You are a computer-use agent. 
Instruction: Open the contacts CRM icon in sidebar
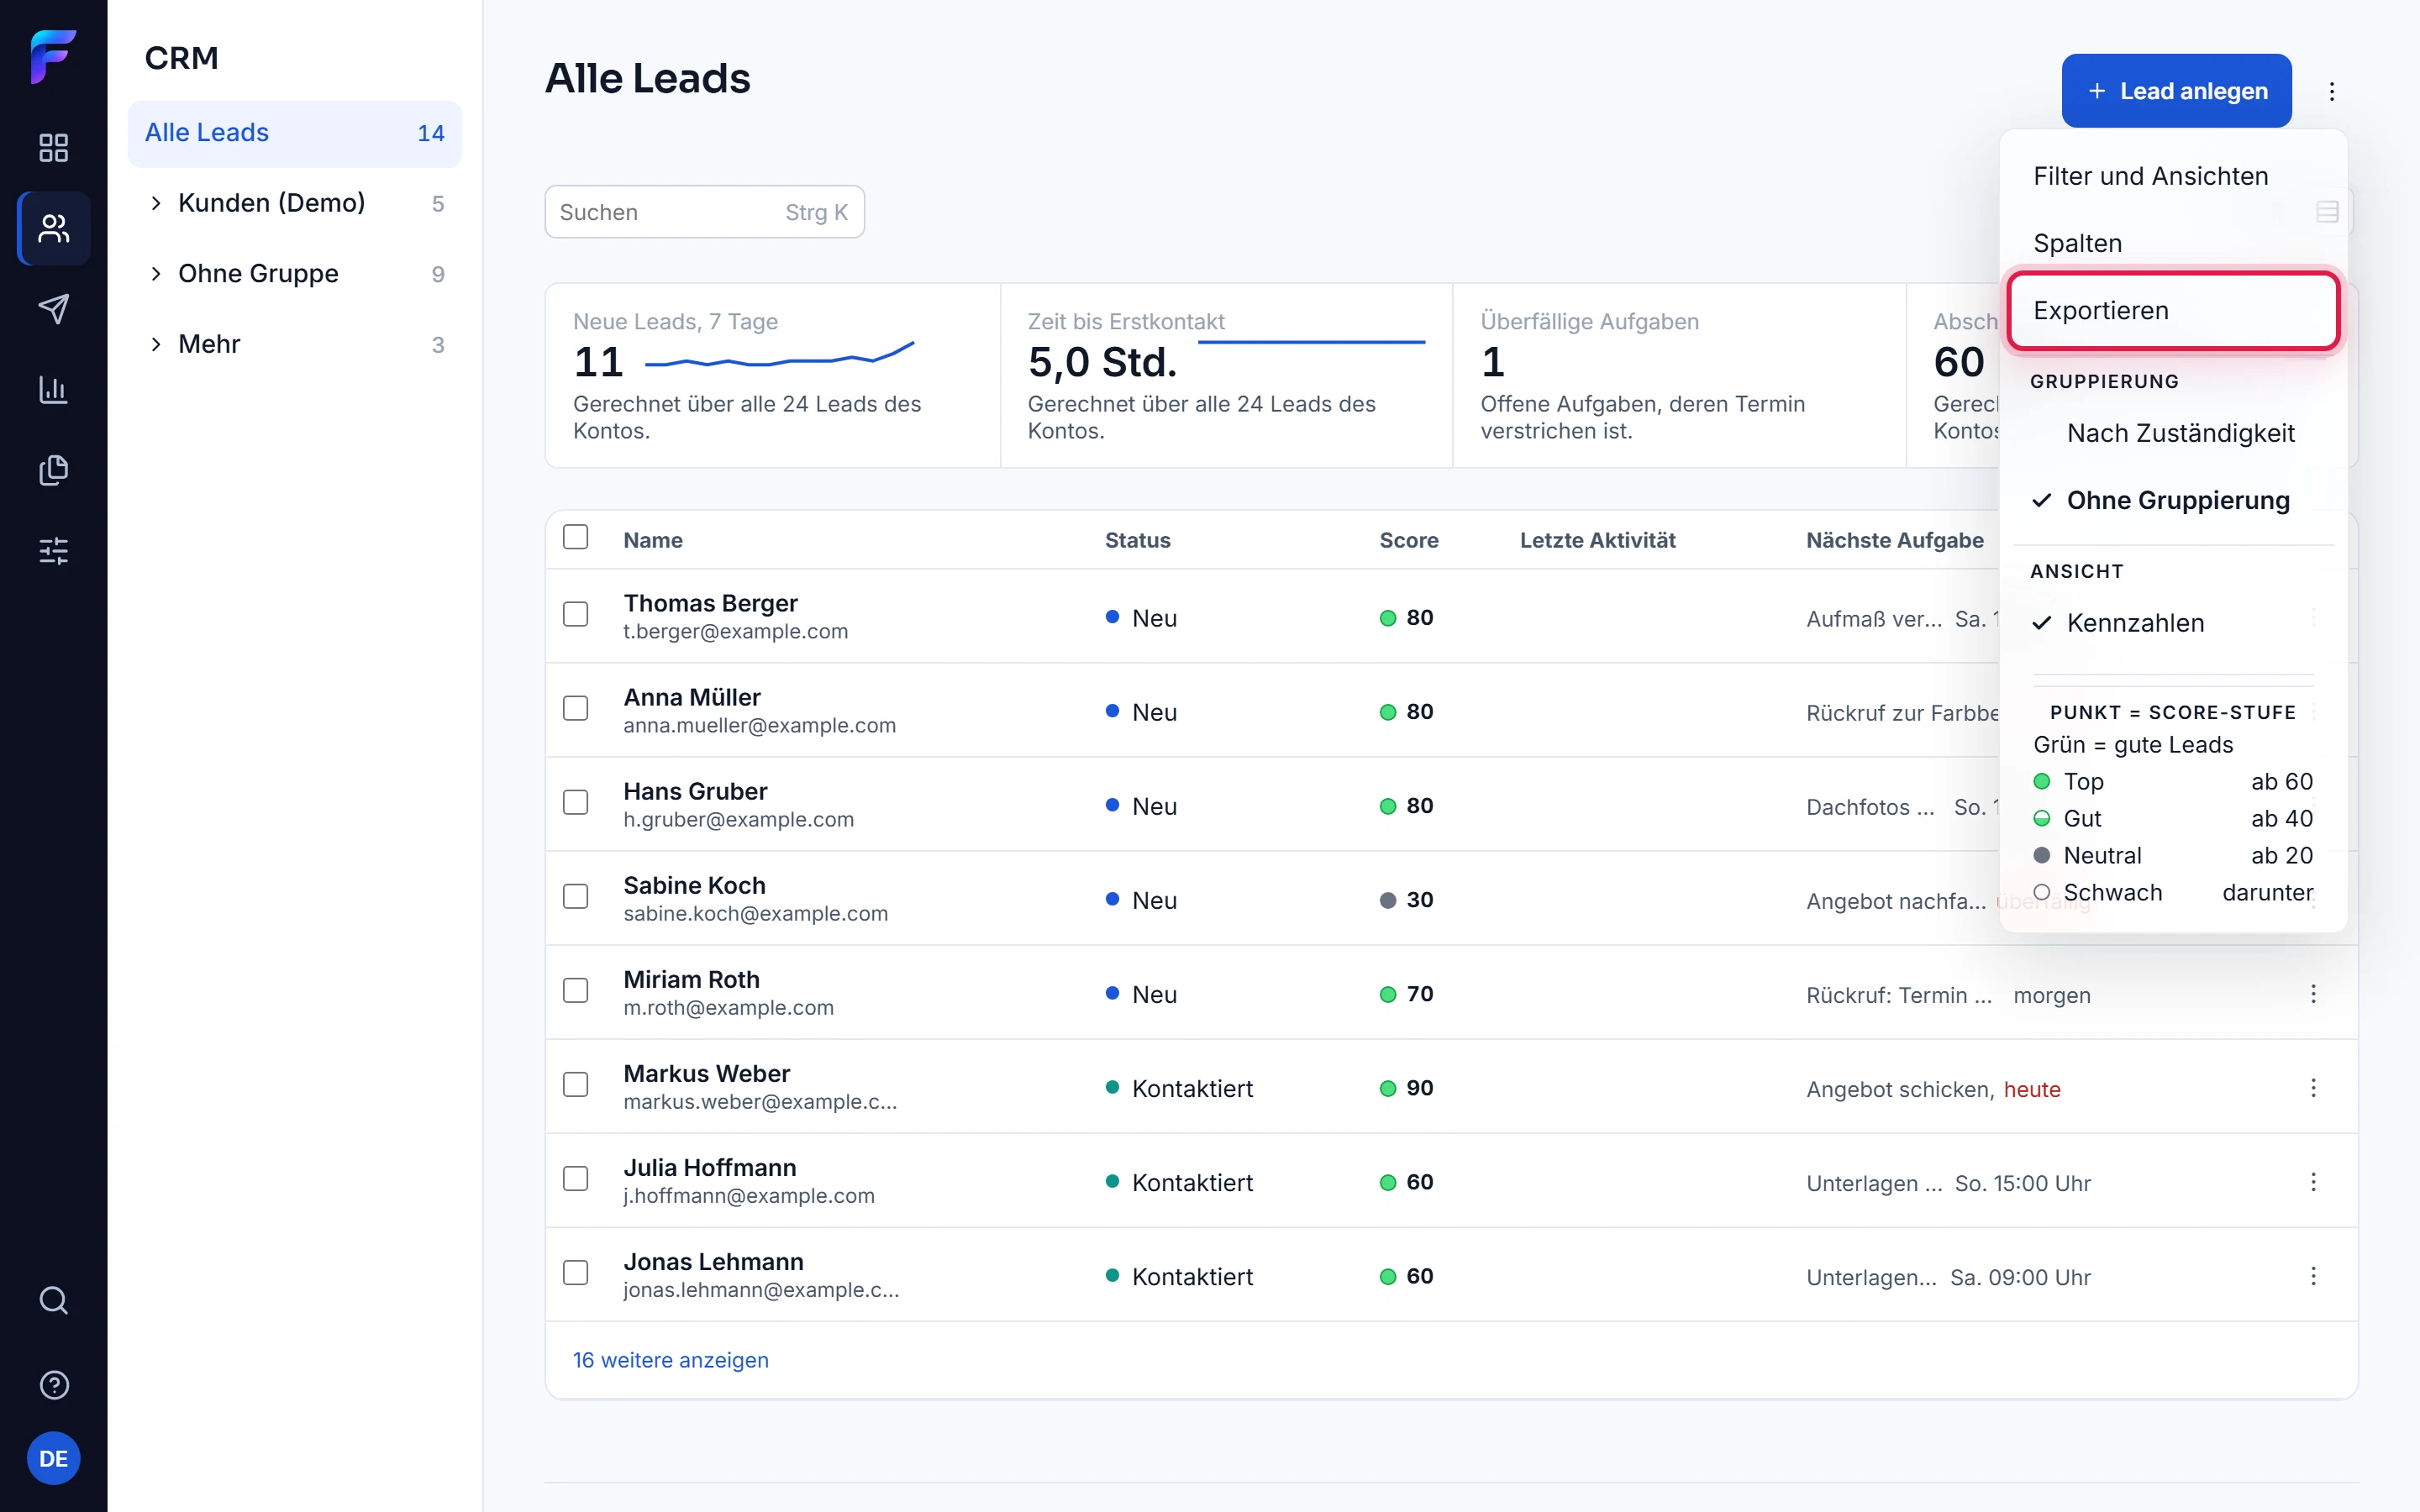(x=53, y=229)
